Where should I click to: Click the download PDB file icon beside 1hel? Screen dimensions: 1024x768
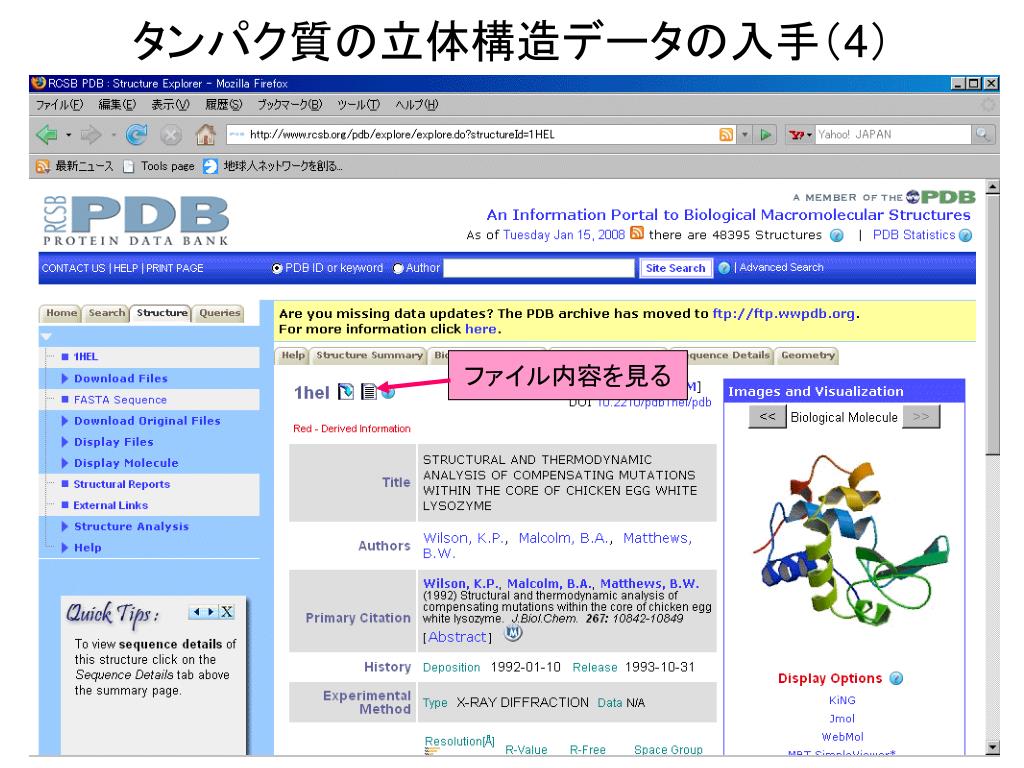345,391
